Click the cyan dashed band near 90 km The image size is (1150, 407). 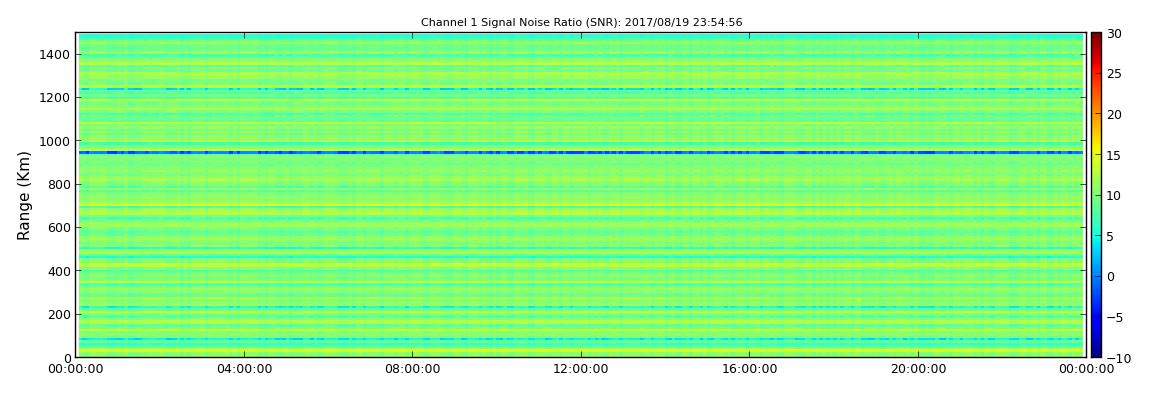[580, 339]
